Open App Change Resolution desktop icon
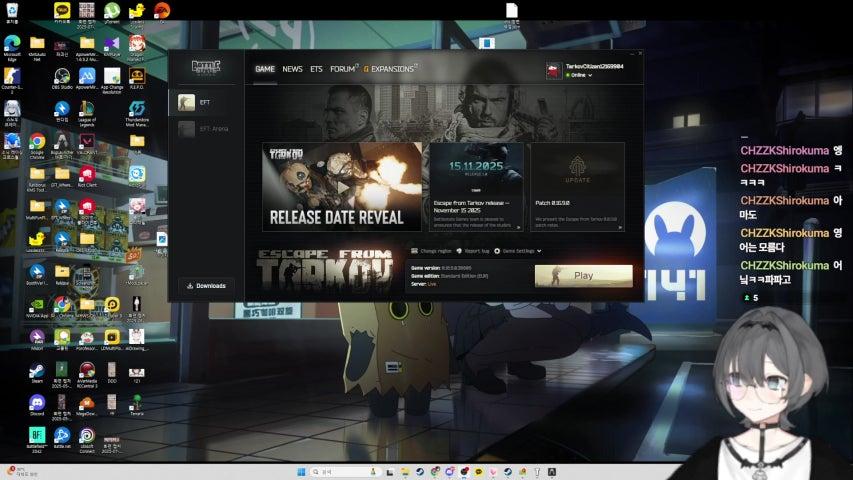 (x=112, y=80)
